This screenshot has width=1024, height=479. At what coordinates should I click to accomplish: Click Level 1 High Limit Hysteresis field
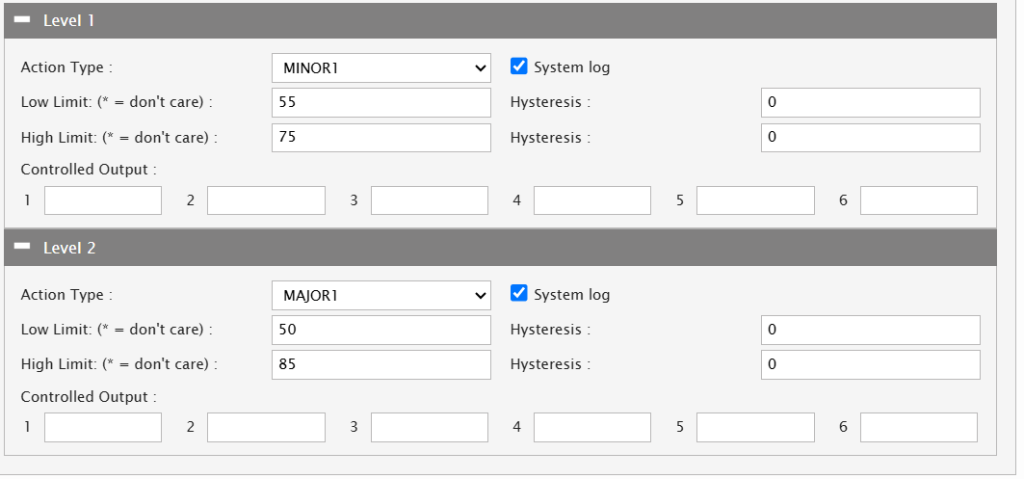[x=870, y=138]
